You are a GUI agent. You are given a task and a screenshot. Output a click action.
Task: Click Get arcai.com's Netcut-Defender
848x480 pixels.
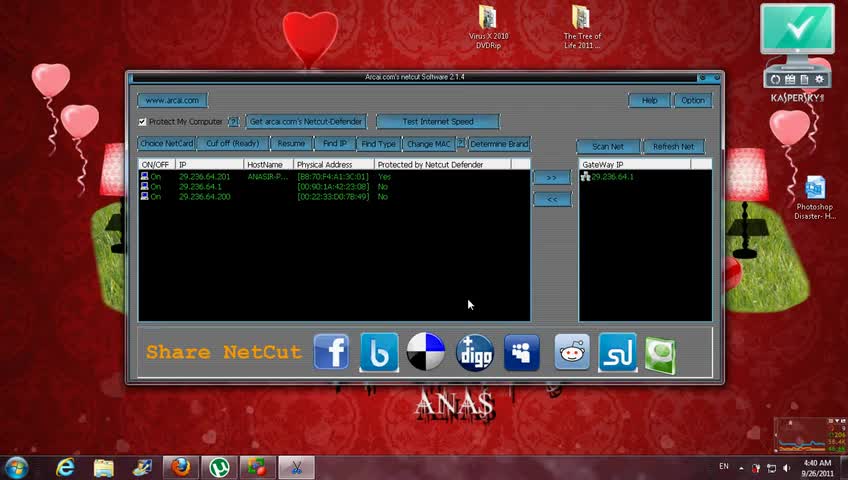coord(306,122)
